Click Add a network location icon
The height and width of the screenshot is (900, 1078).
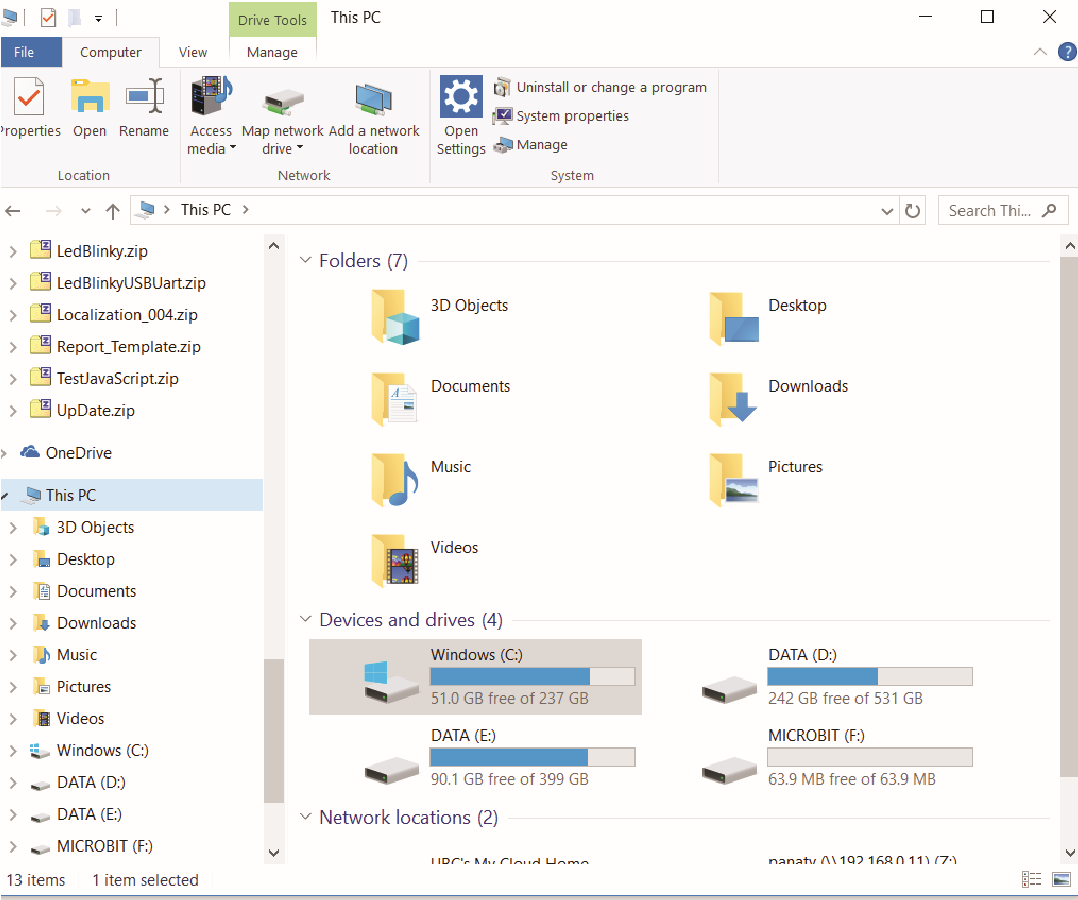click(373, 99)
